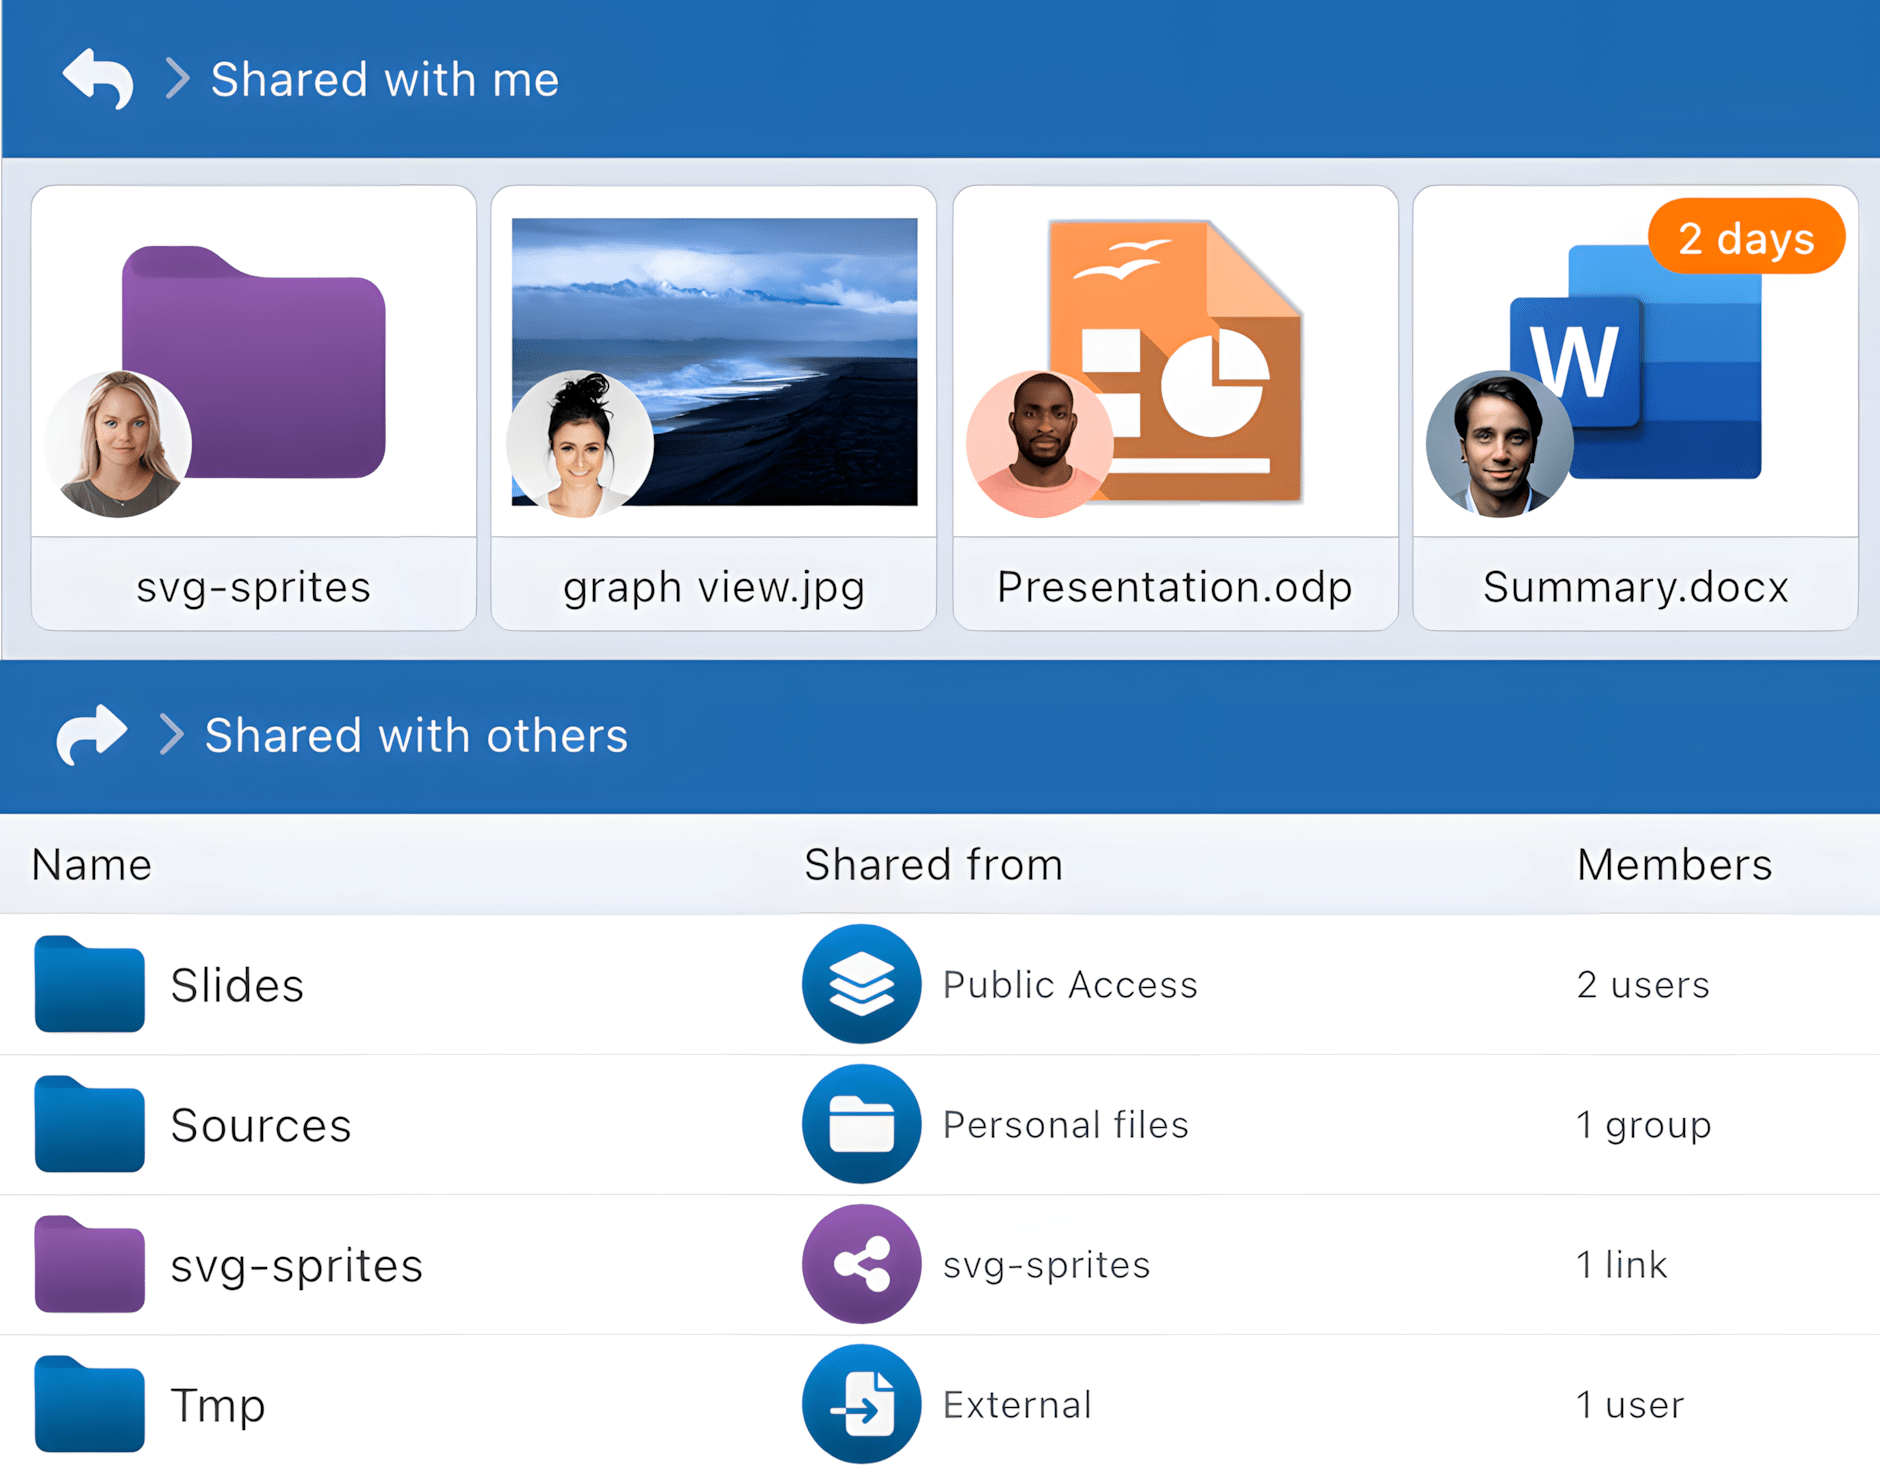Open graph view.jpg image thumbnail
The width and height of the screenshot is (1880, 1472).
pos(714,362)
